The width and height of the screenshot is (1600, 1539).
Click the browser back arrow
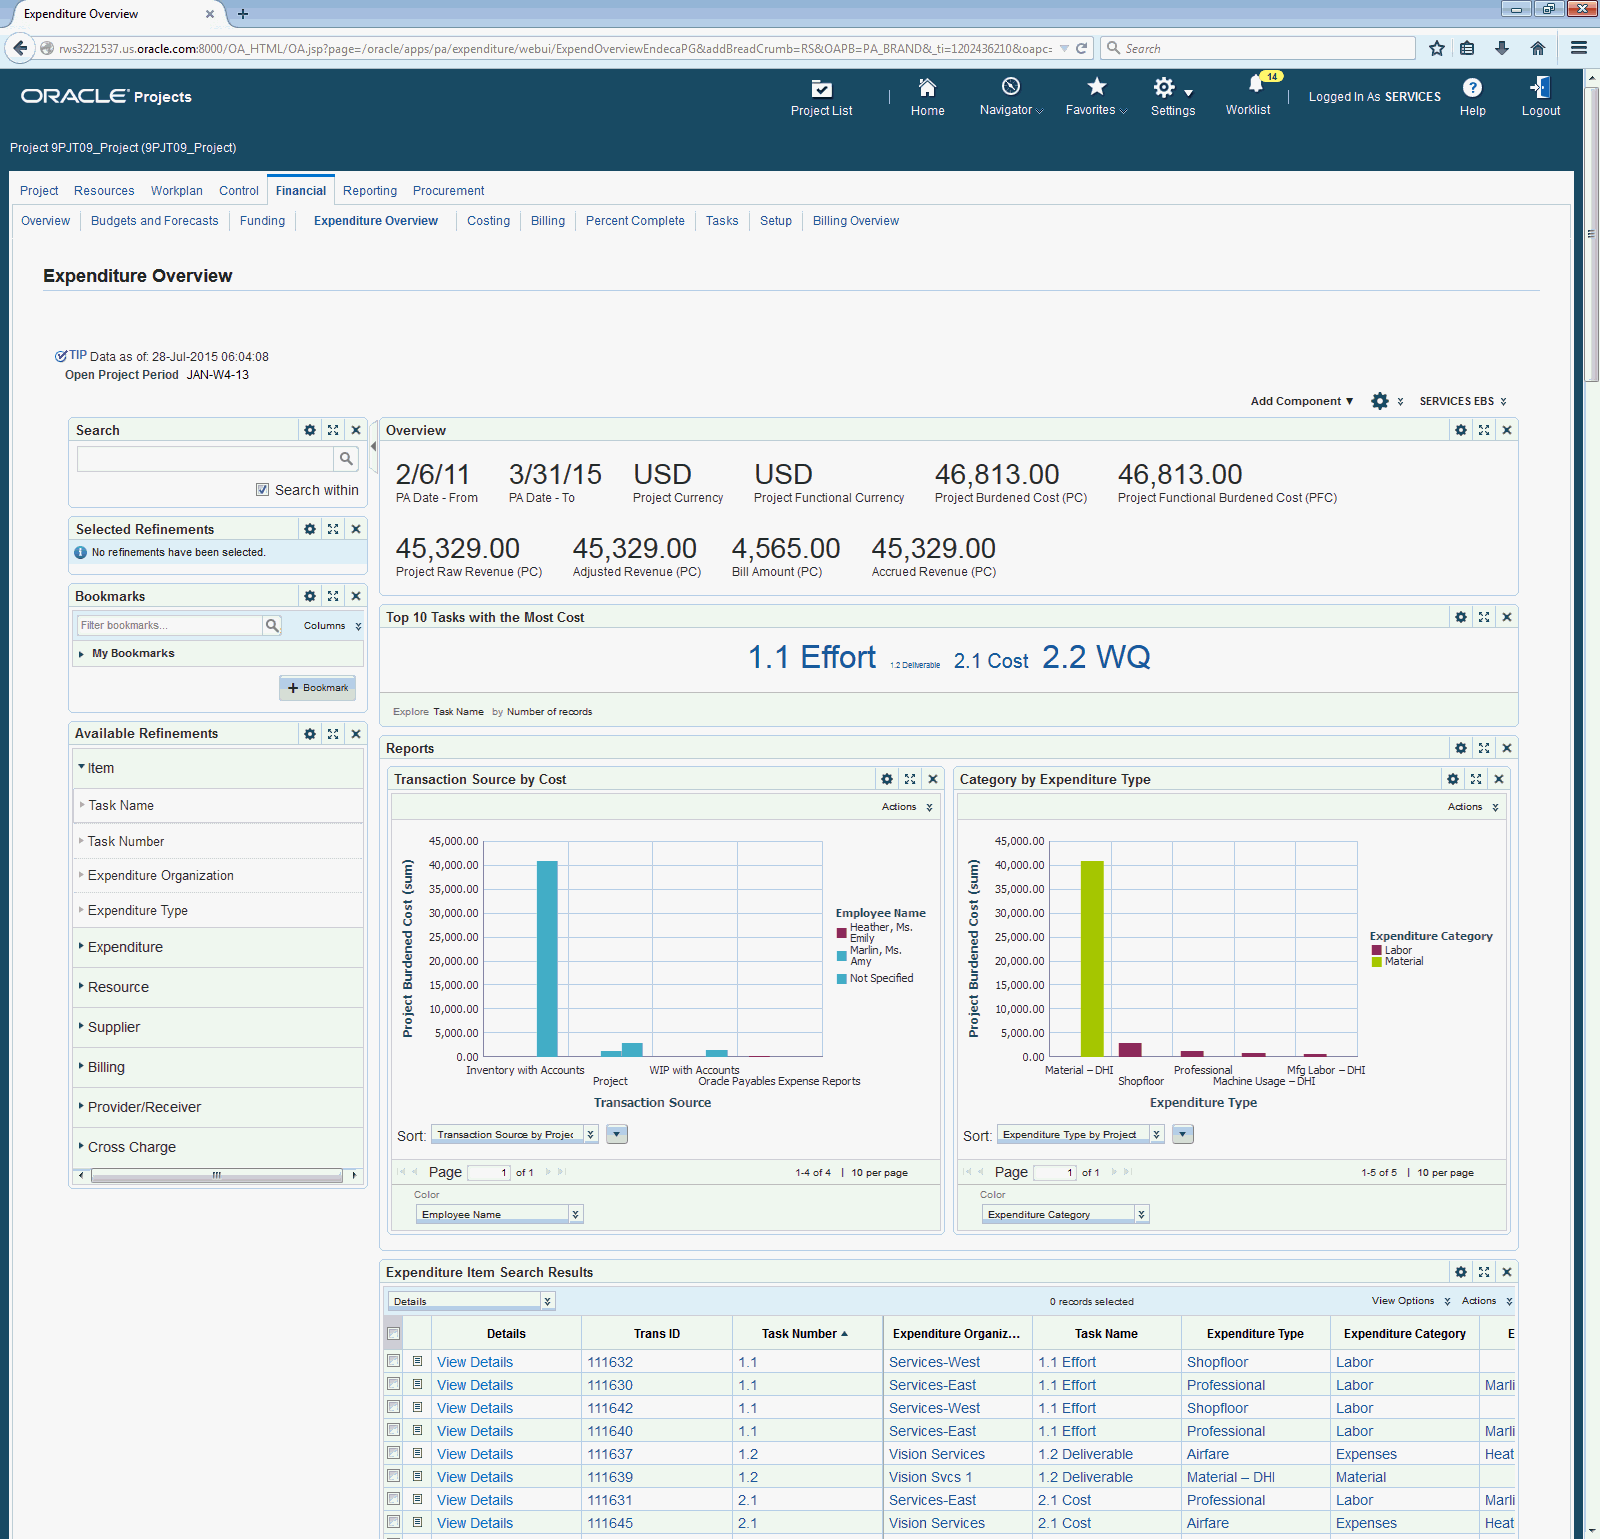[x=19, y=48]
